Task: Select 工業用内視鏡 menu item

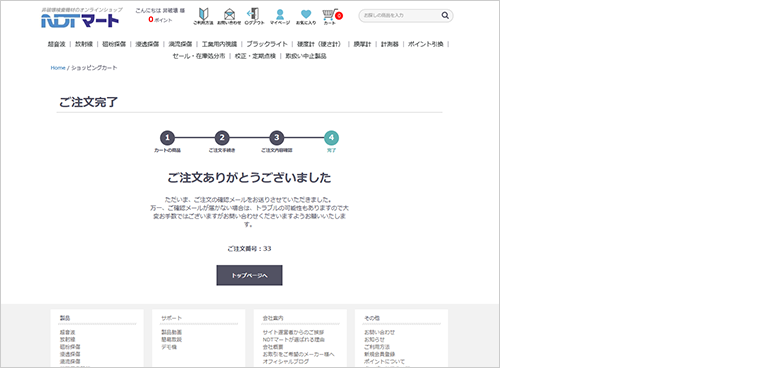Action: tap(219, 44)
